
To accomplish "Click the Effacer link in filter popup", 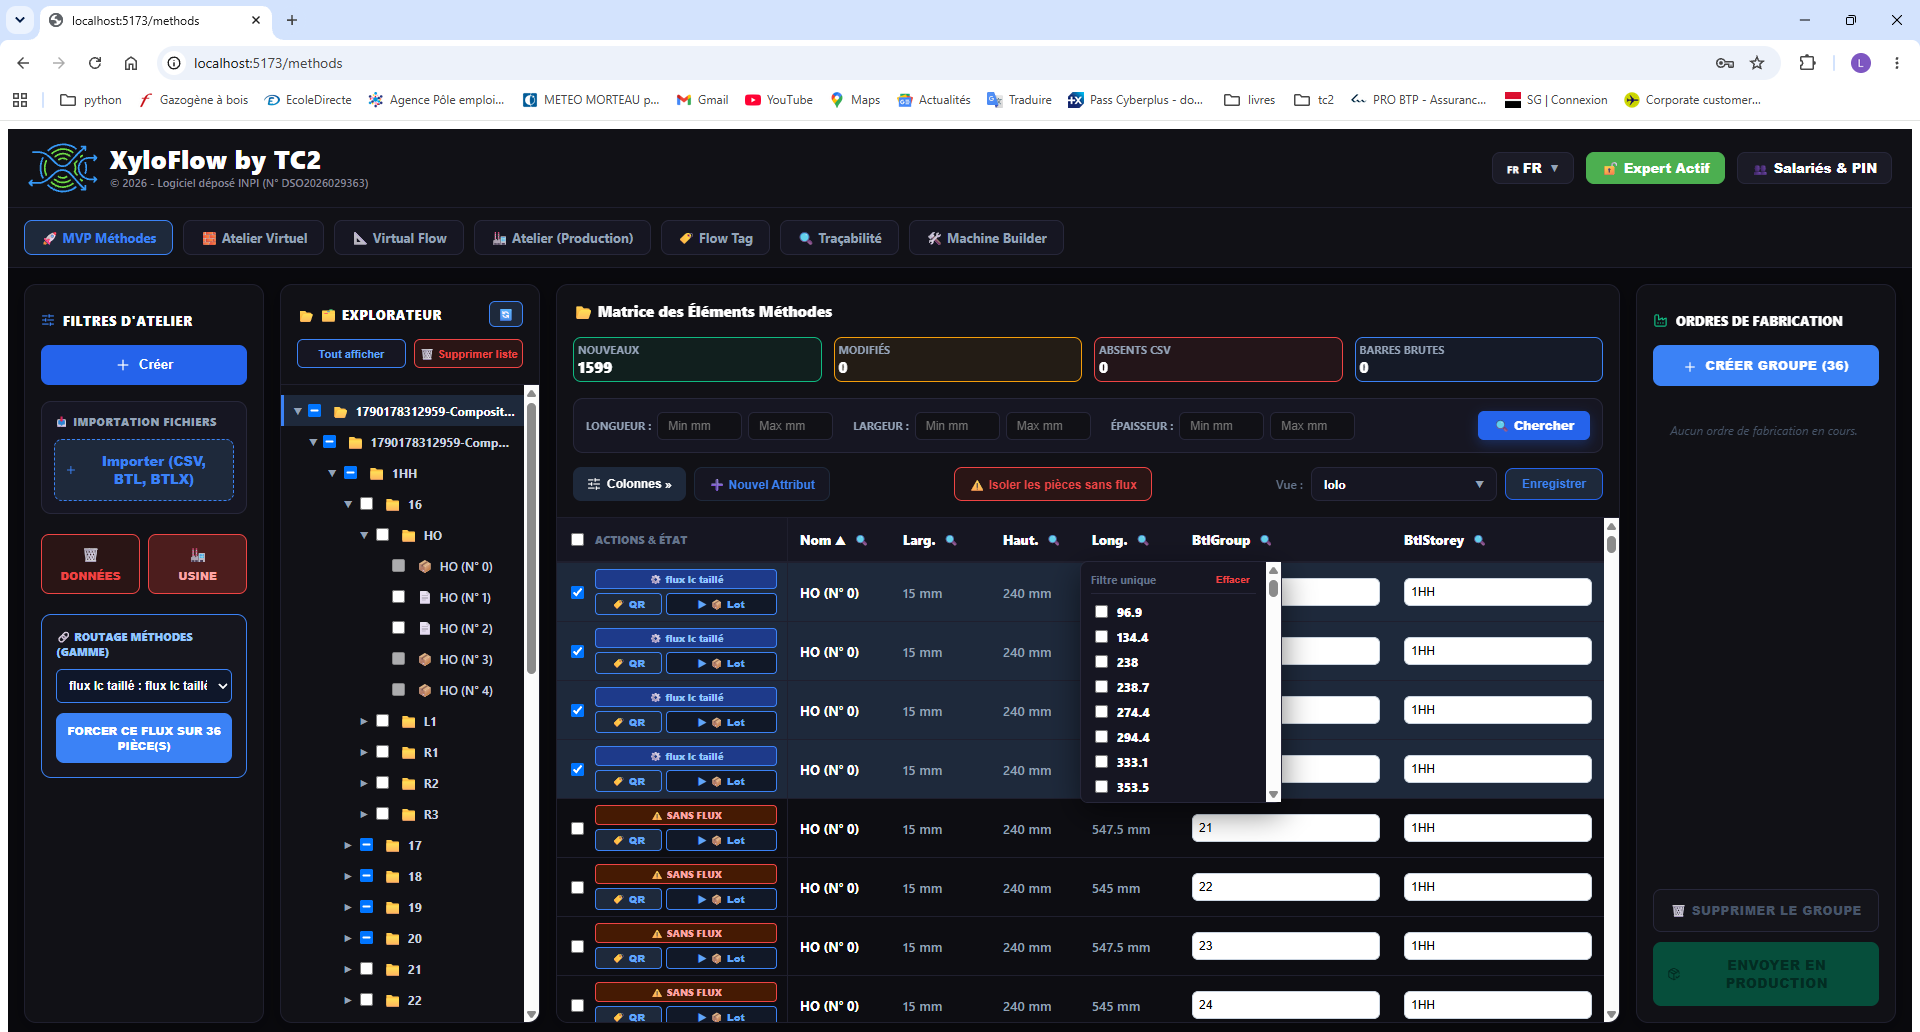I will point(1233,580).
